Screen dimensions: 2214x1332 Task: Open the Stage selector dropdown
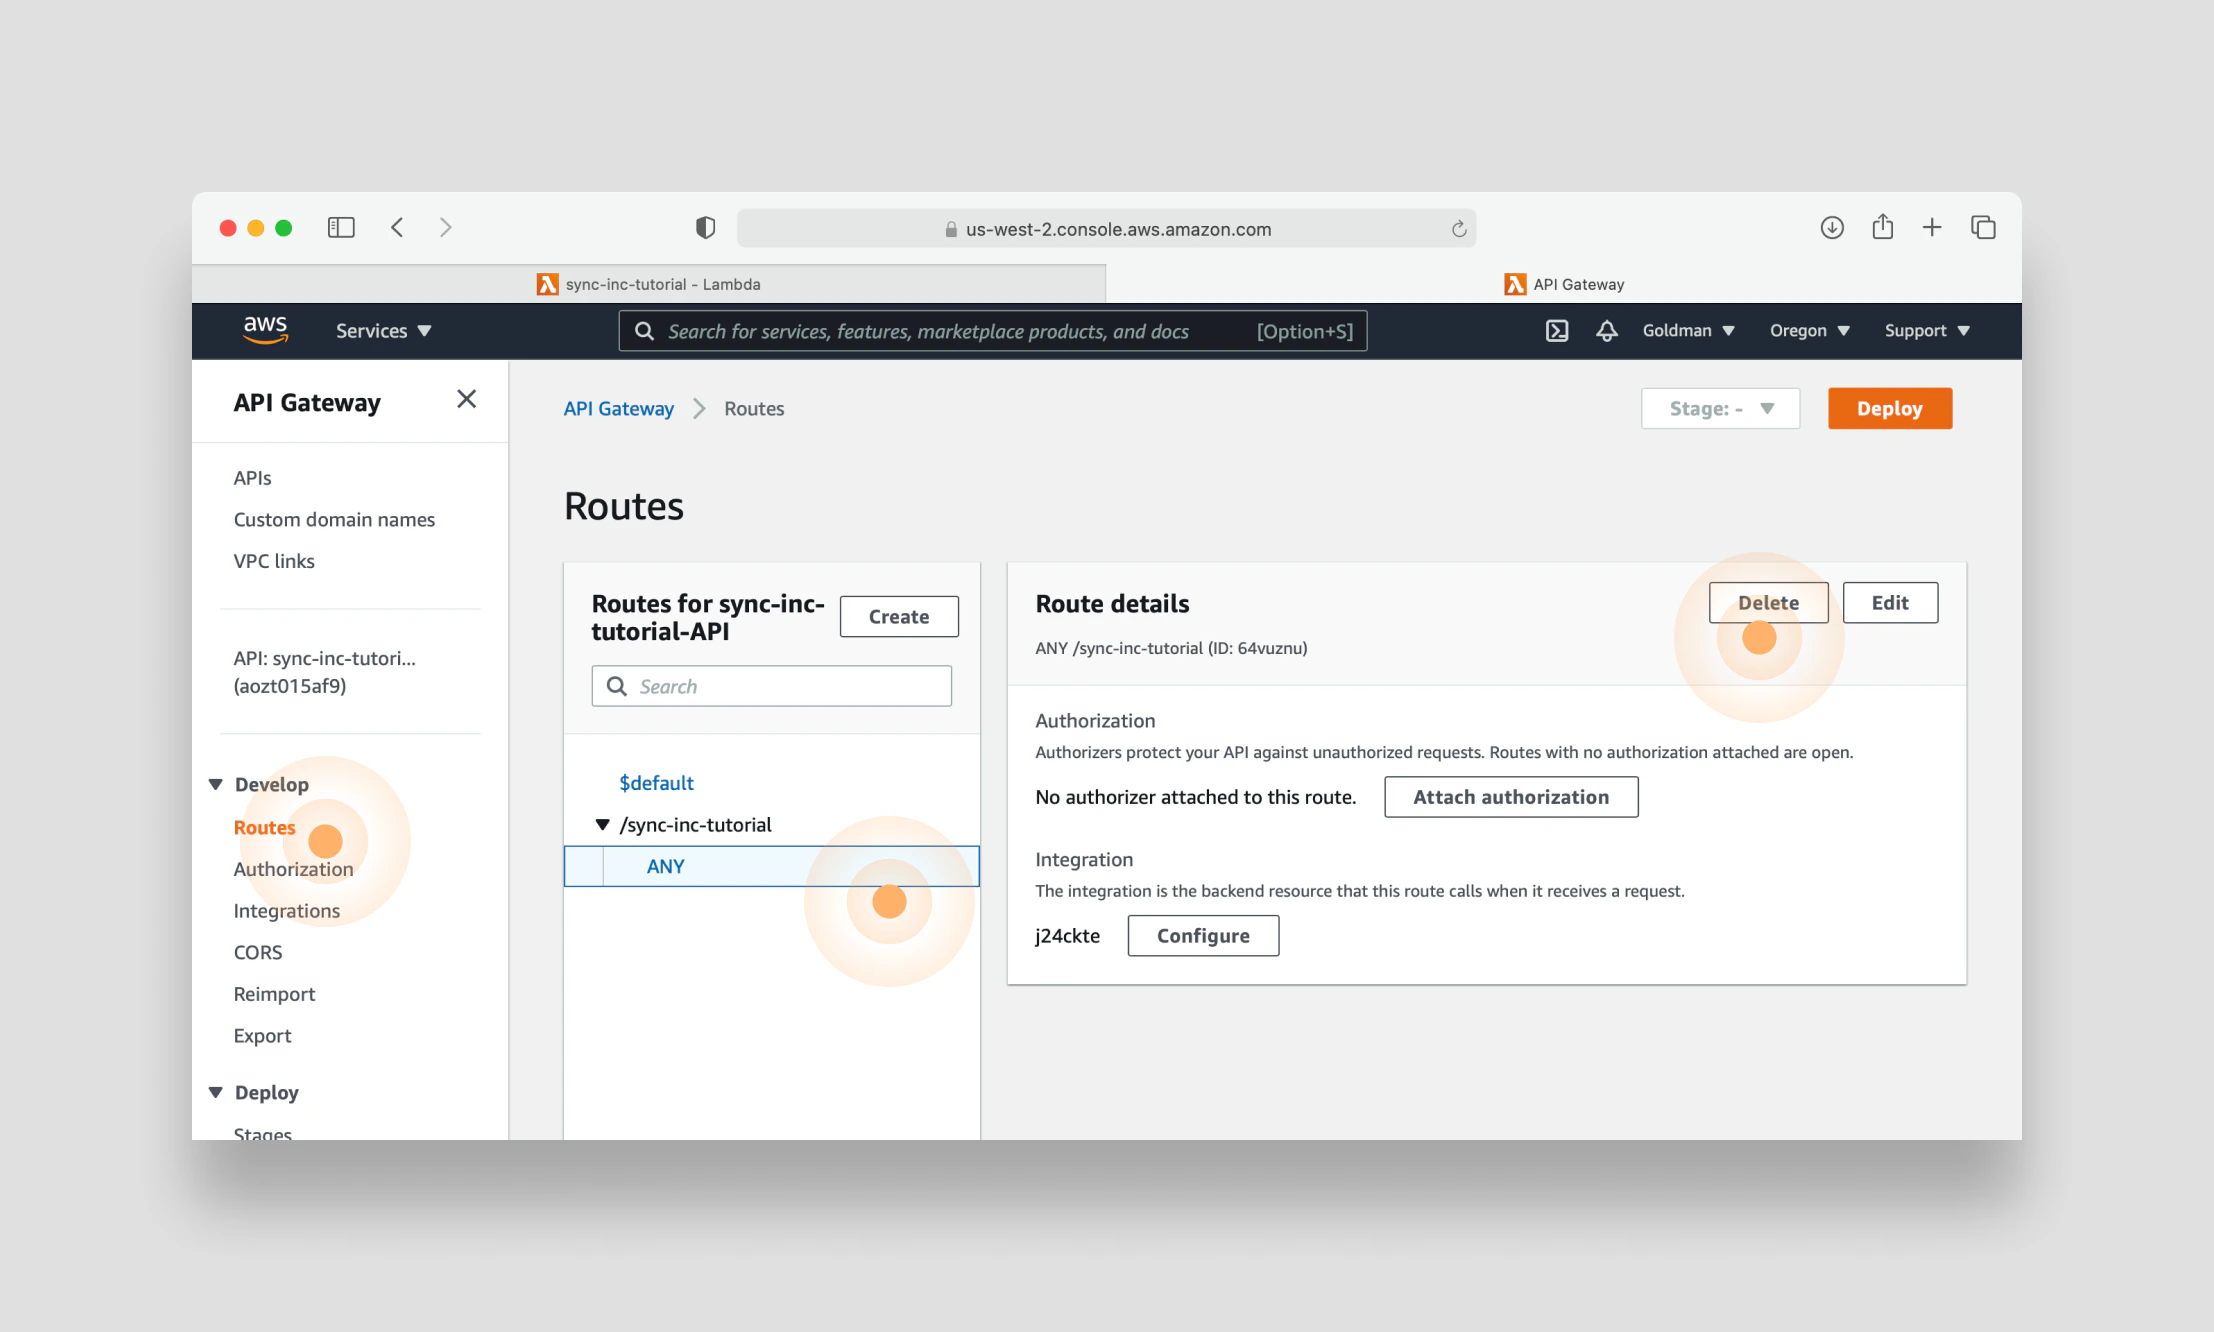(x=1720, y=409)
